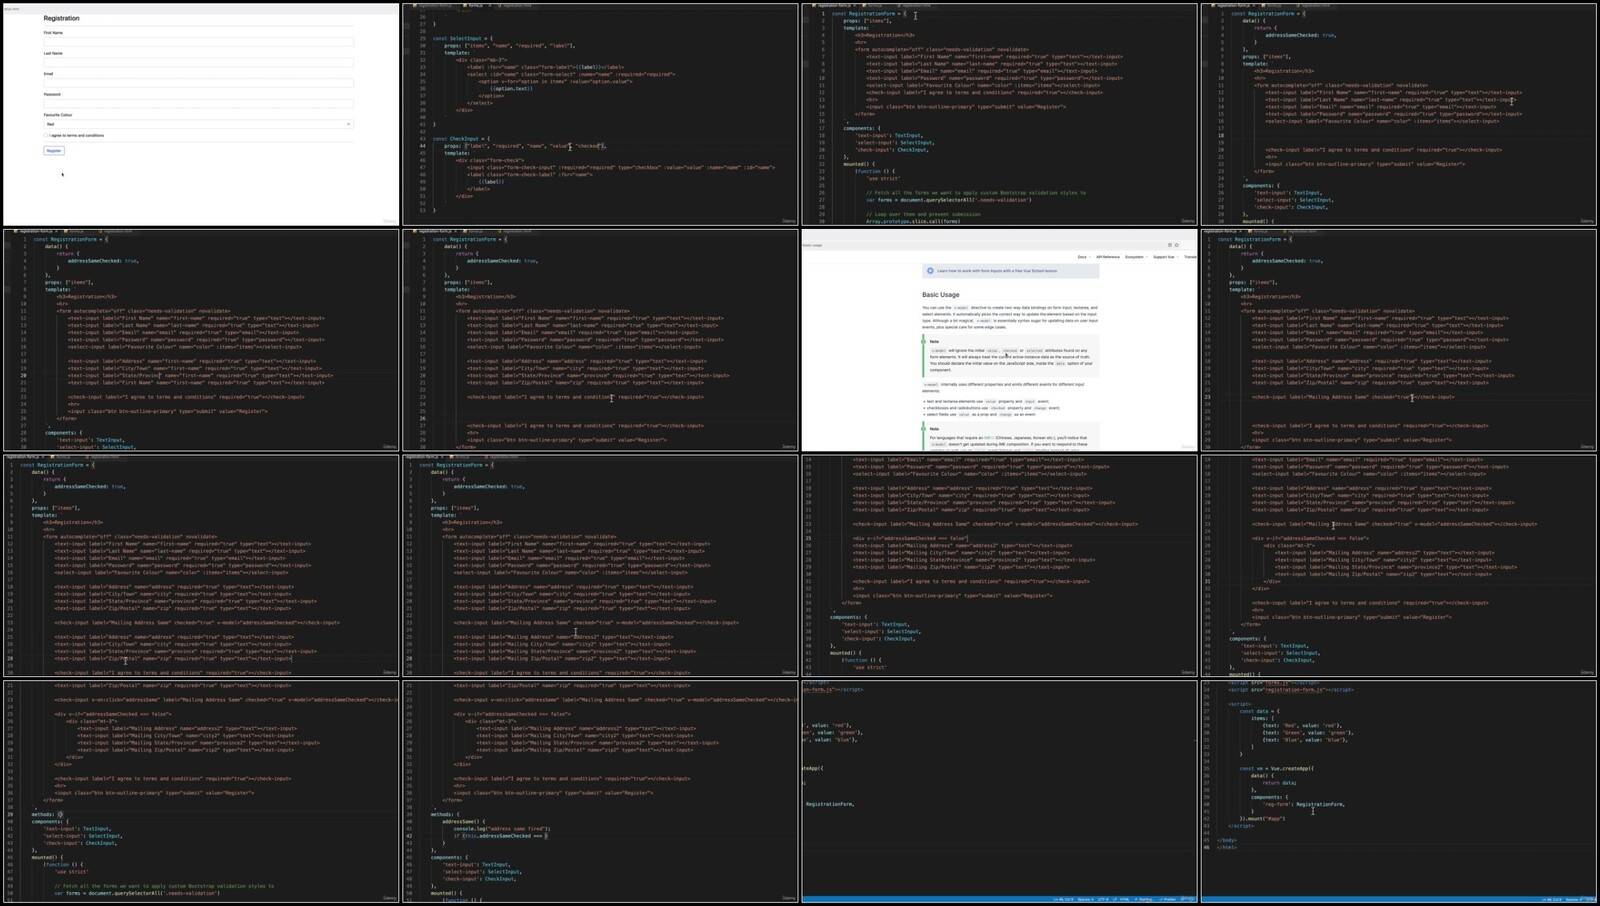Open the Ecosystem menu in Vue site
Viewport: 1600px width, 906px height.
(x=1135, y=257)
